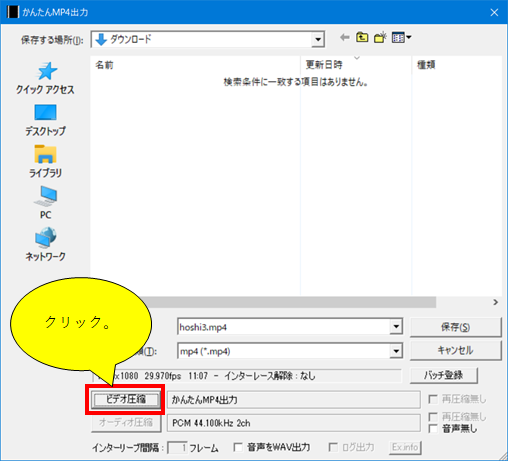Create a new folder icon
This screenshot has width=508, height=461.
[380, 38]
